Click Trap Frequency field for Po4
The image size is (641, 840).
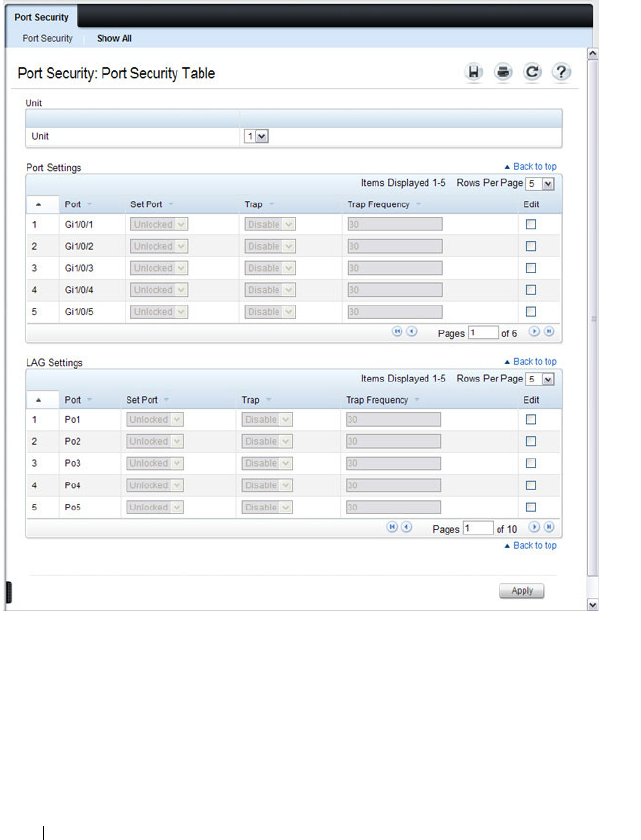click(393, 485)
